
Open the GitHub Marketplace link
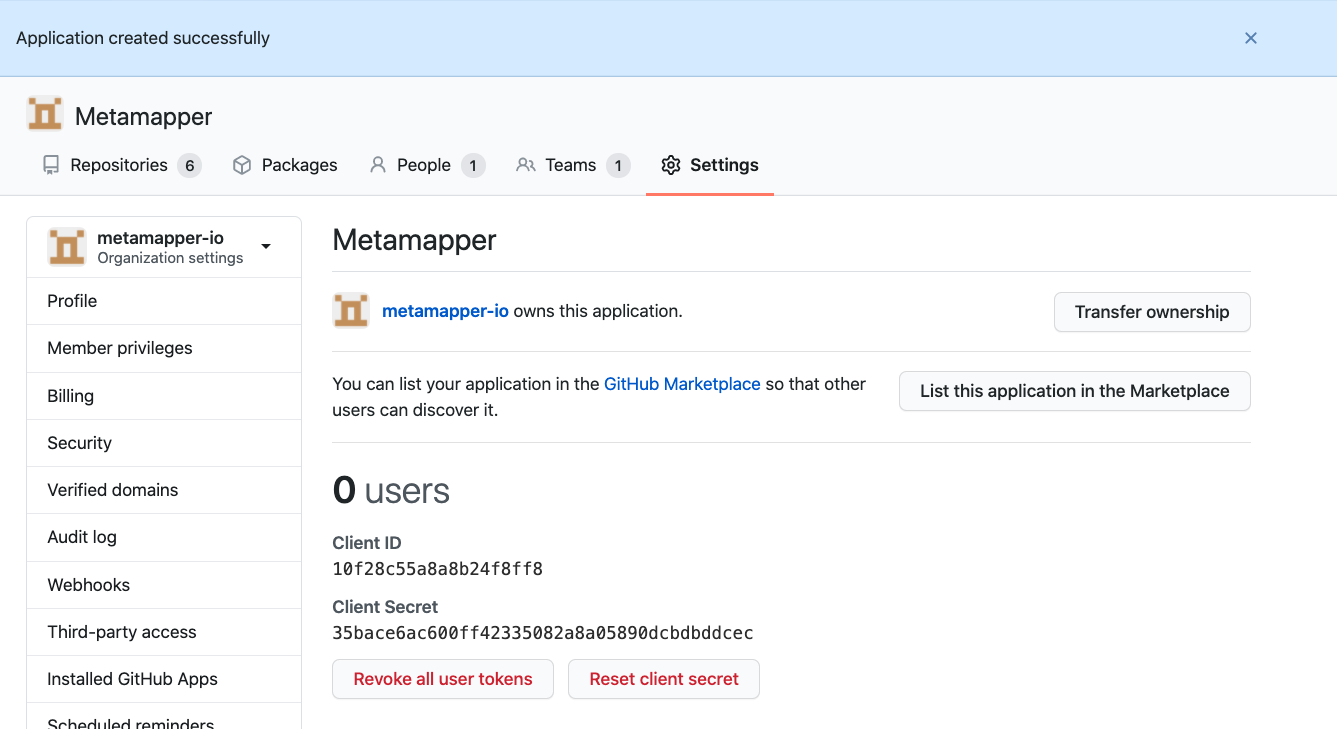pyautogui.click(x=682, y=384)
